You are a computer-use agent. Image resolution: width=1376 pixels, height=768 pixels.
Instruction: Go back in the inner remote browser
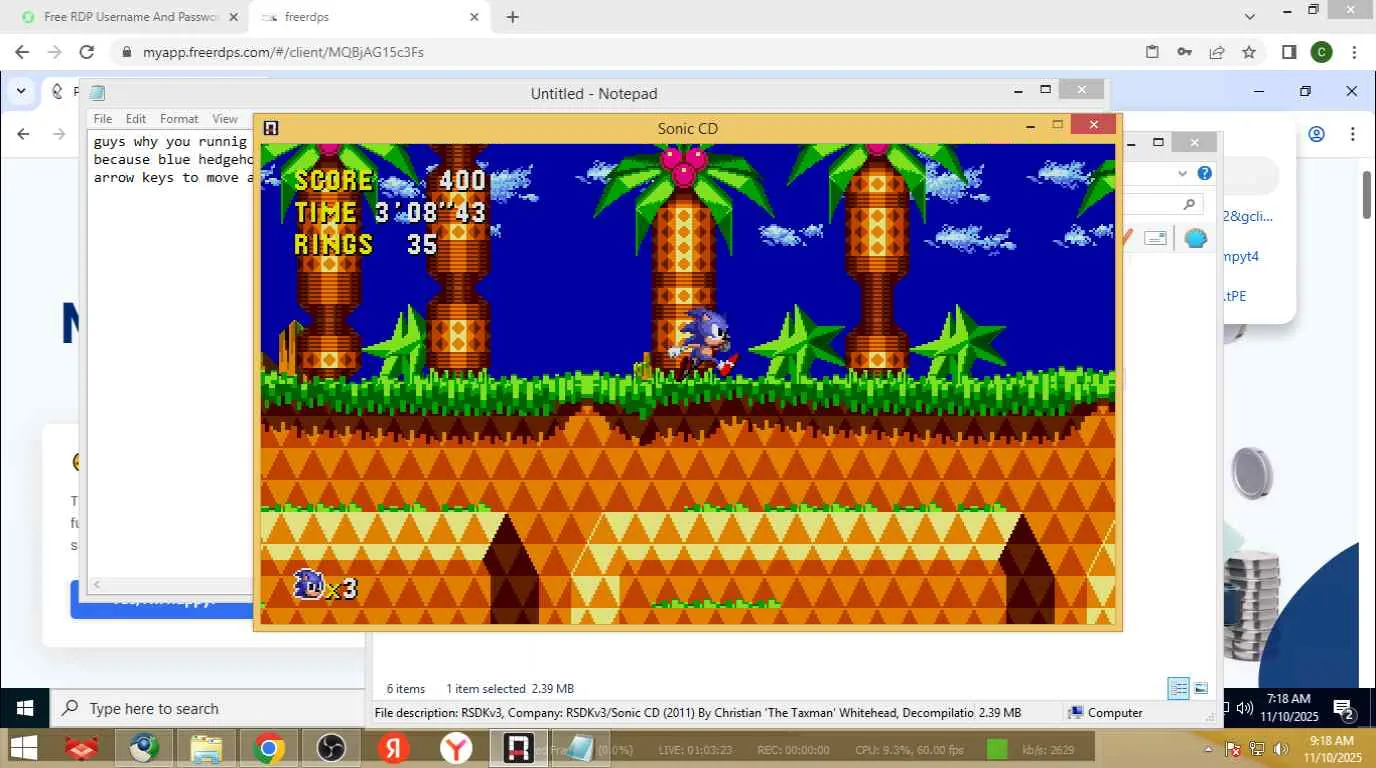(x=24, y=134)
